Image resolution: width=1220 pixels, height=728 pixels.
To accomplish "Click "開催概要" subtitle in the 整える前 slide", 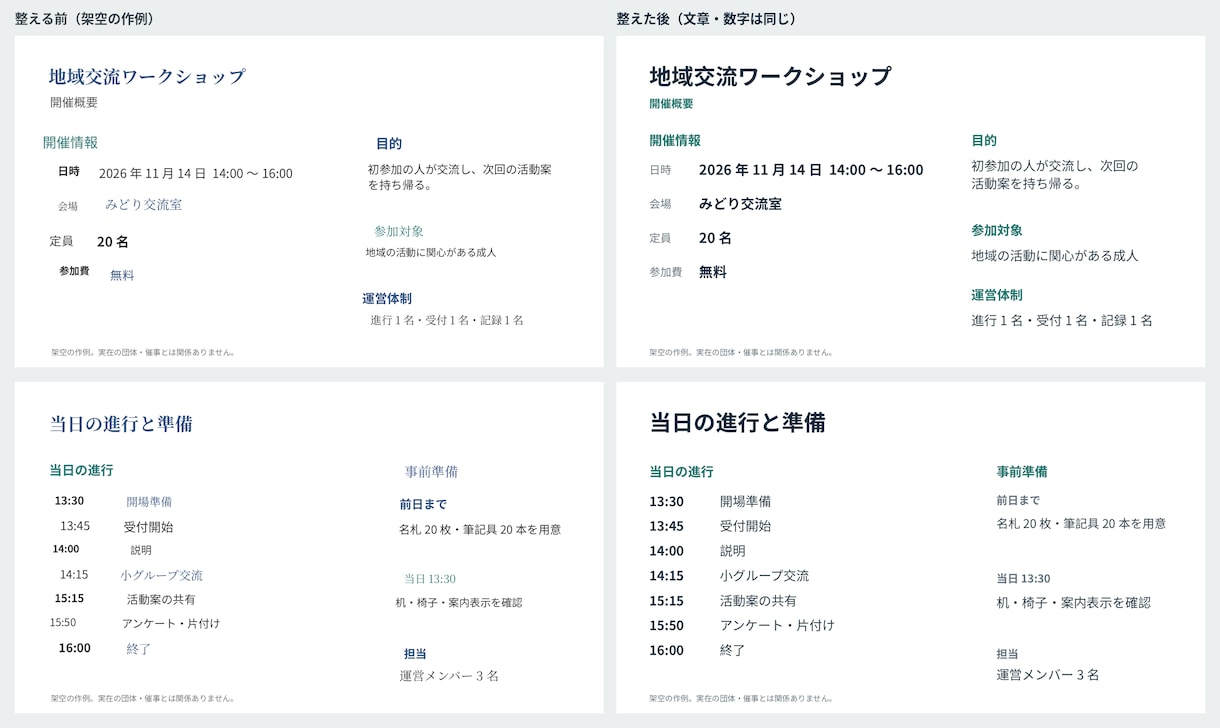I will click(74, 102).
